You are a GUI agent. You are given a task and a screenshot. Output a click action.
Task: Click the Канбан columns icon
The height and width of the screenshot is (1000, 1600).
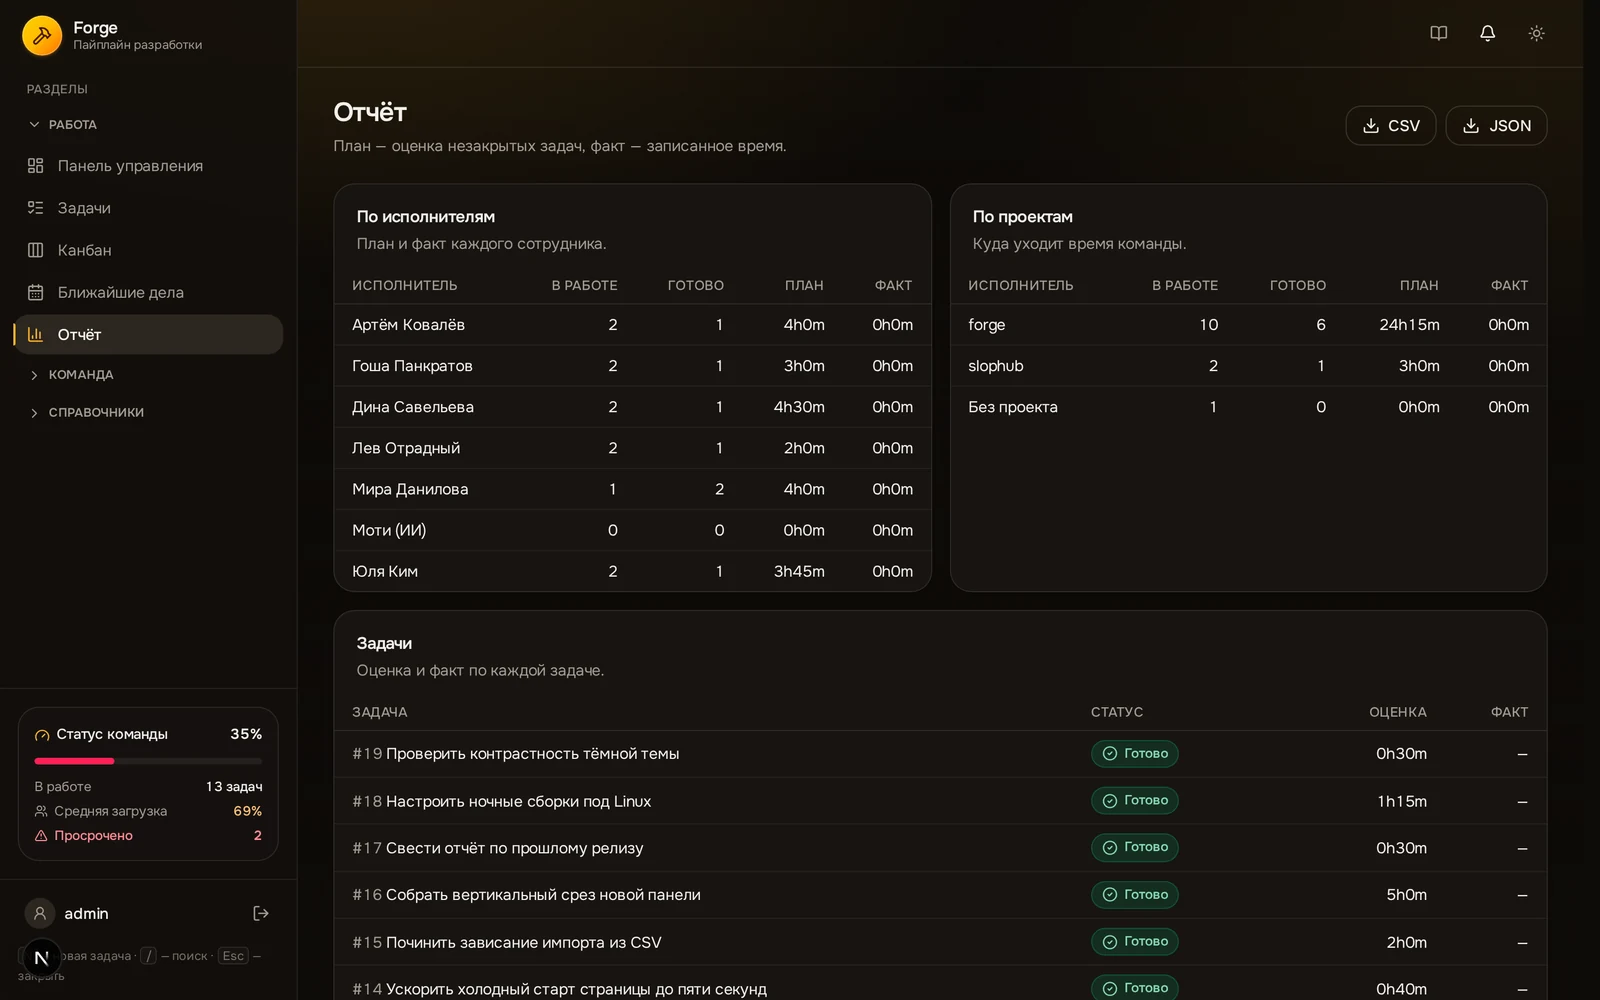pos(36,250)
